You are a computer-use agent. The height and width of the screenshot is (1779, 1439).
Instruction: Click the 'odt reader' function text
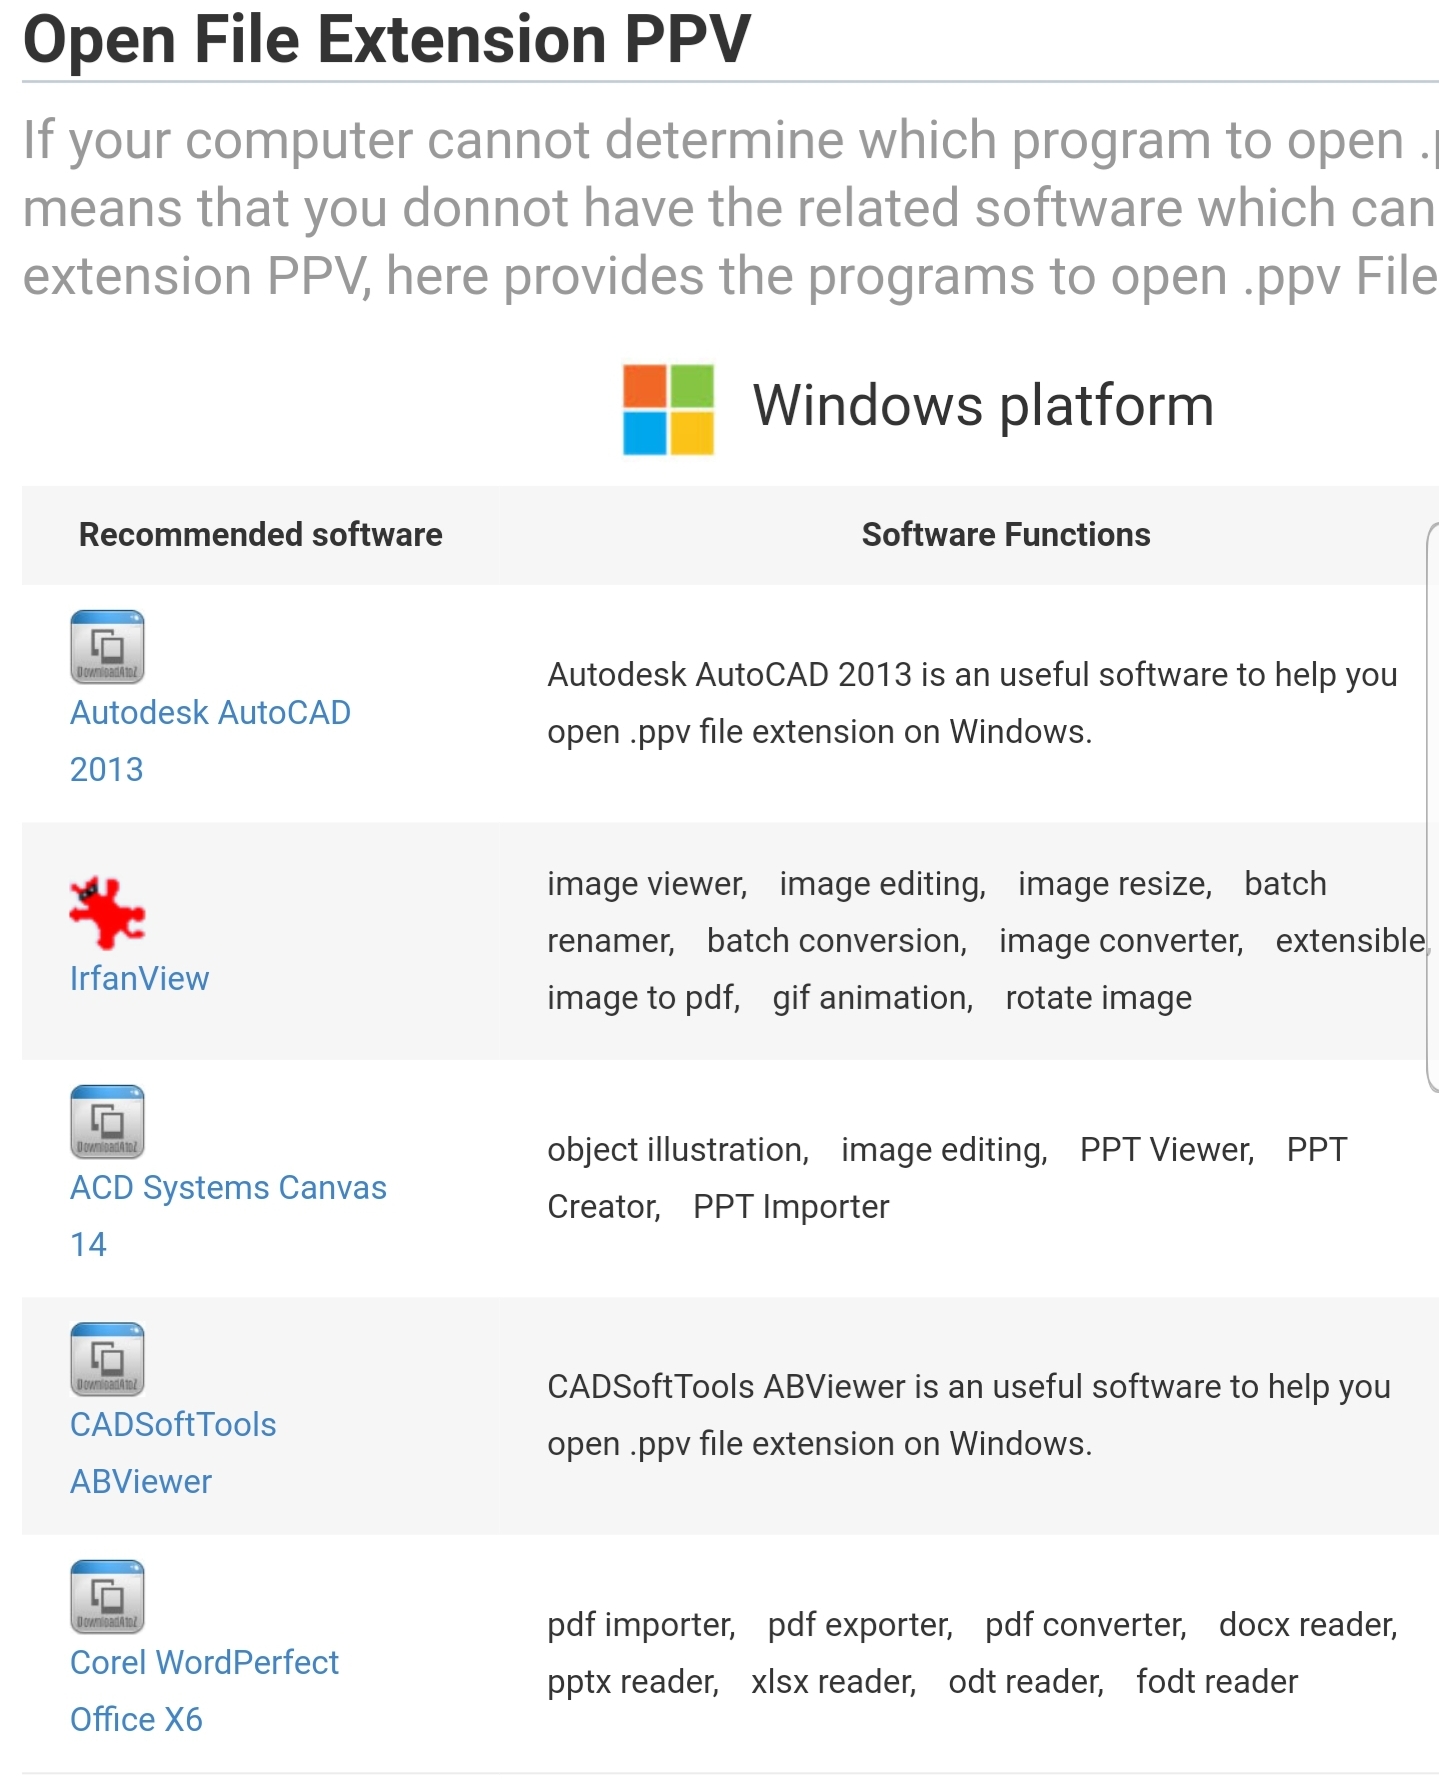[1025, 1682]
